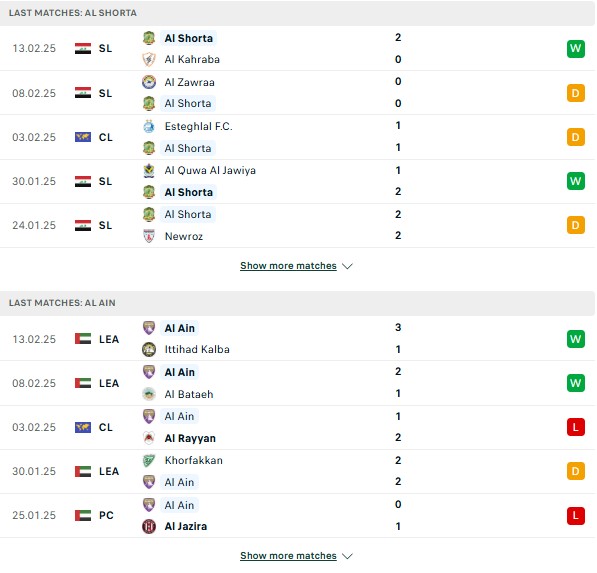Click the green W badge for 13.02.25 Al Shorta
This screenshot has height=573, width=597.
pyautogui.click(x=575, y=48)
